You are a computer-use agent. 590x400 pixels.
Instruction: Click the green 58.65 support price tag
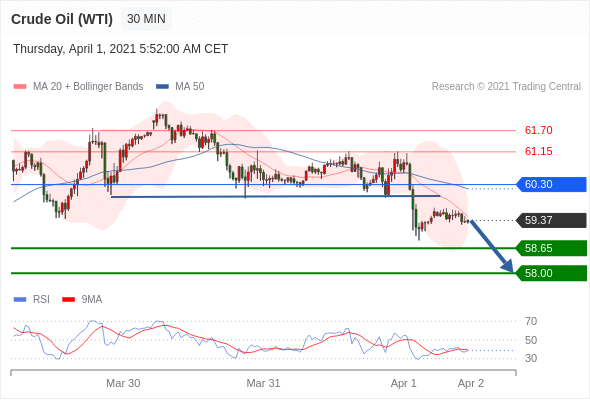point(552,248)
